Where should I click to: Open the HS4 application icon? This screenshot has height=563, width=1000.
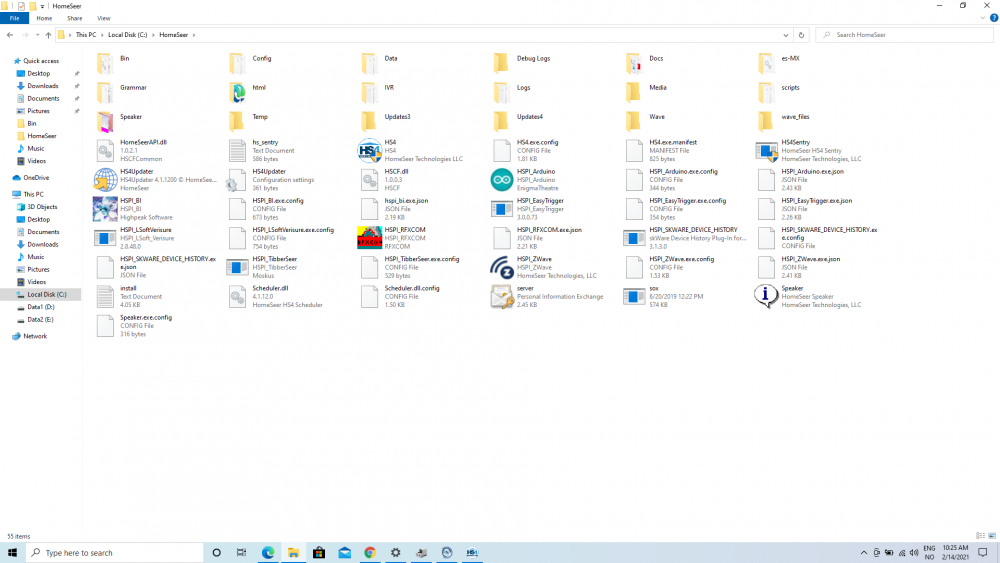tap(369, 150)
